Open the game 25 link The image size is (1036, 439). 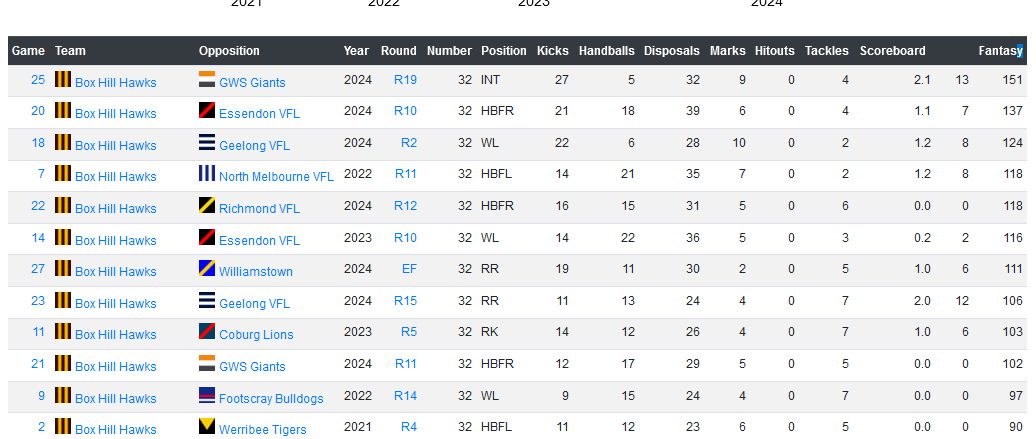pos(38,80)
